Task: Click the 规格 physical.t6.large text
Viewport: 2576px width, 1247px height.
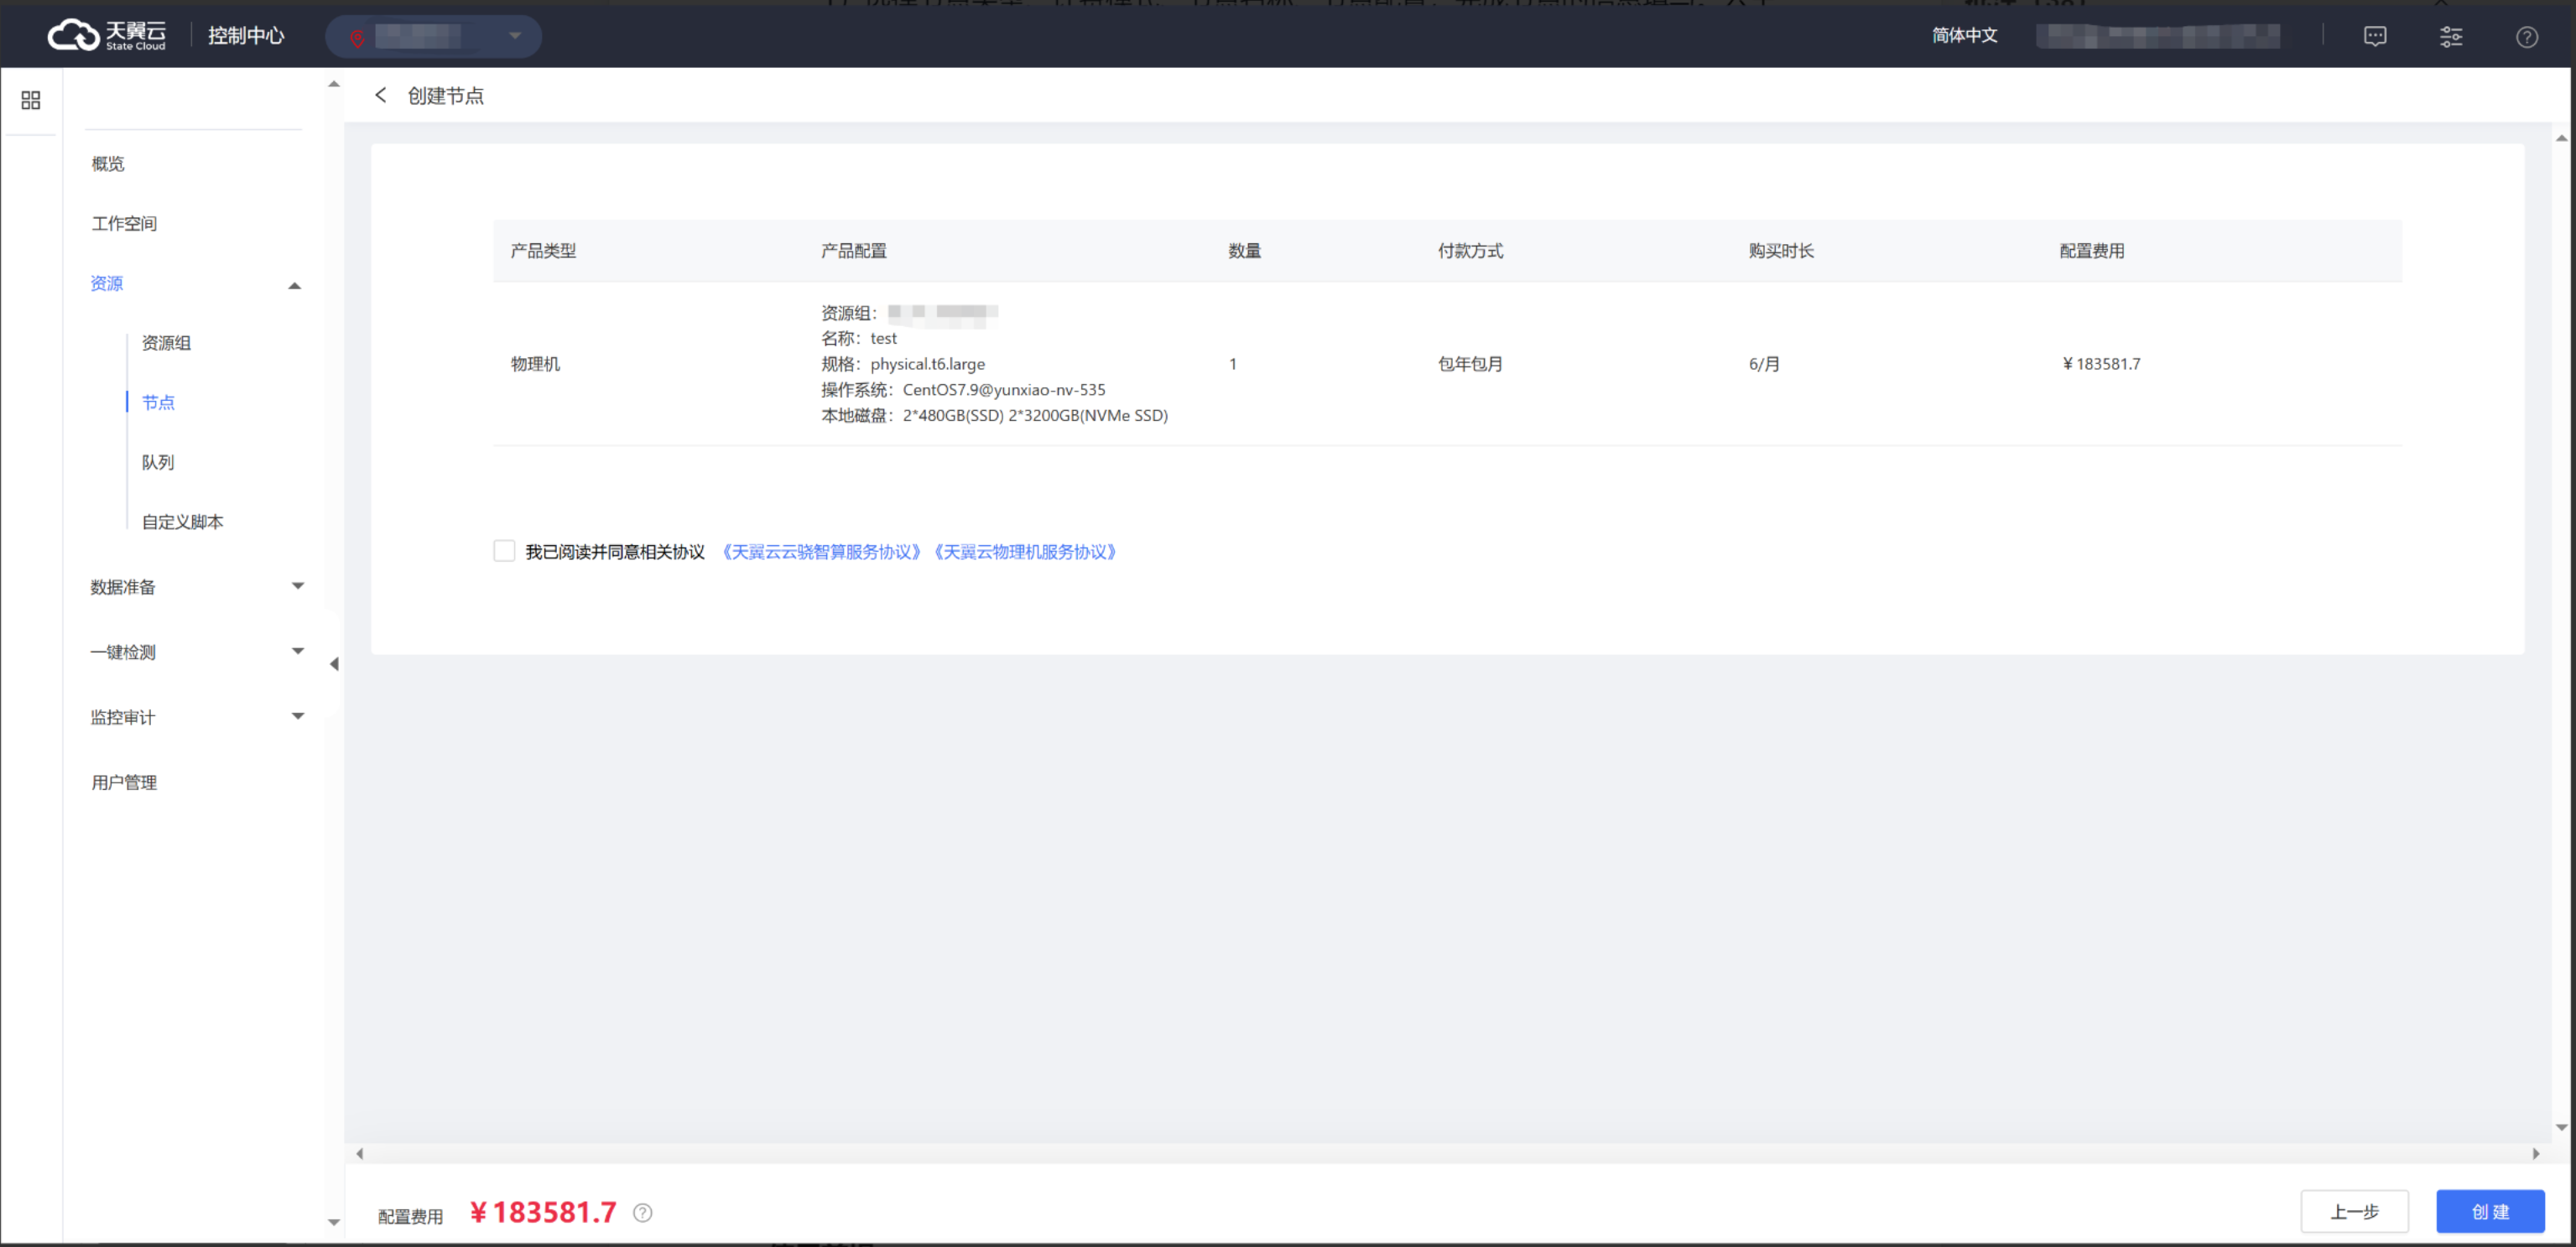Action: point(903,364)
